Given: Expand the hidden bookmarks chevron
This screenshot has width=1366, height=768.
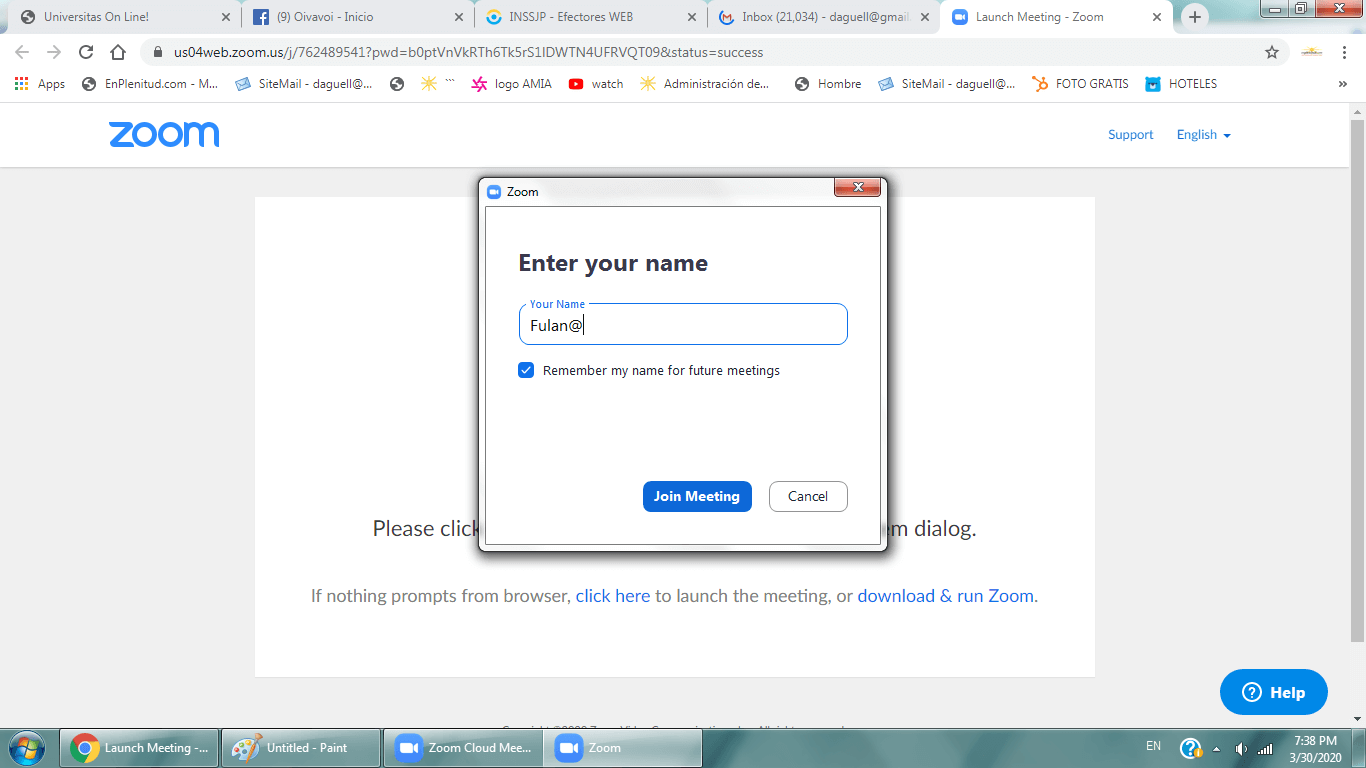Looking at the screenshot, I should pos(1342,84).
